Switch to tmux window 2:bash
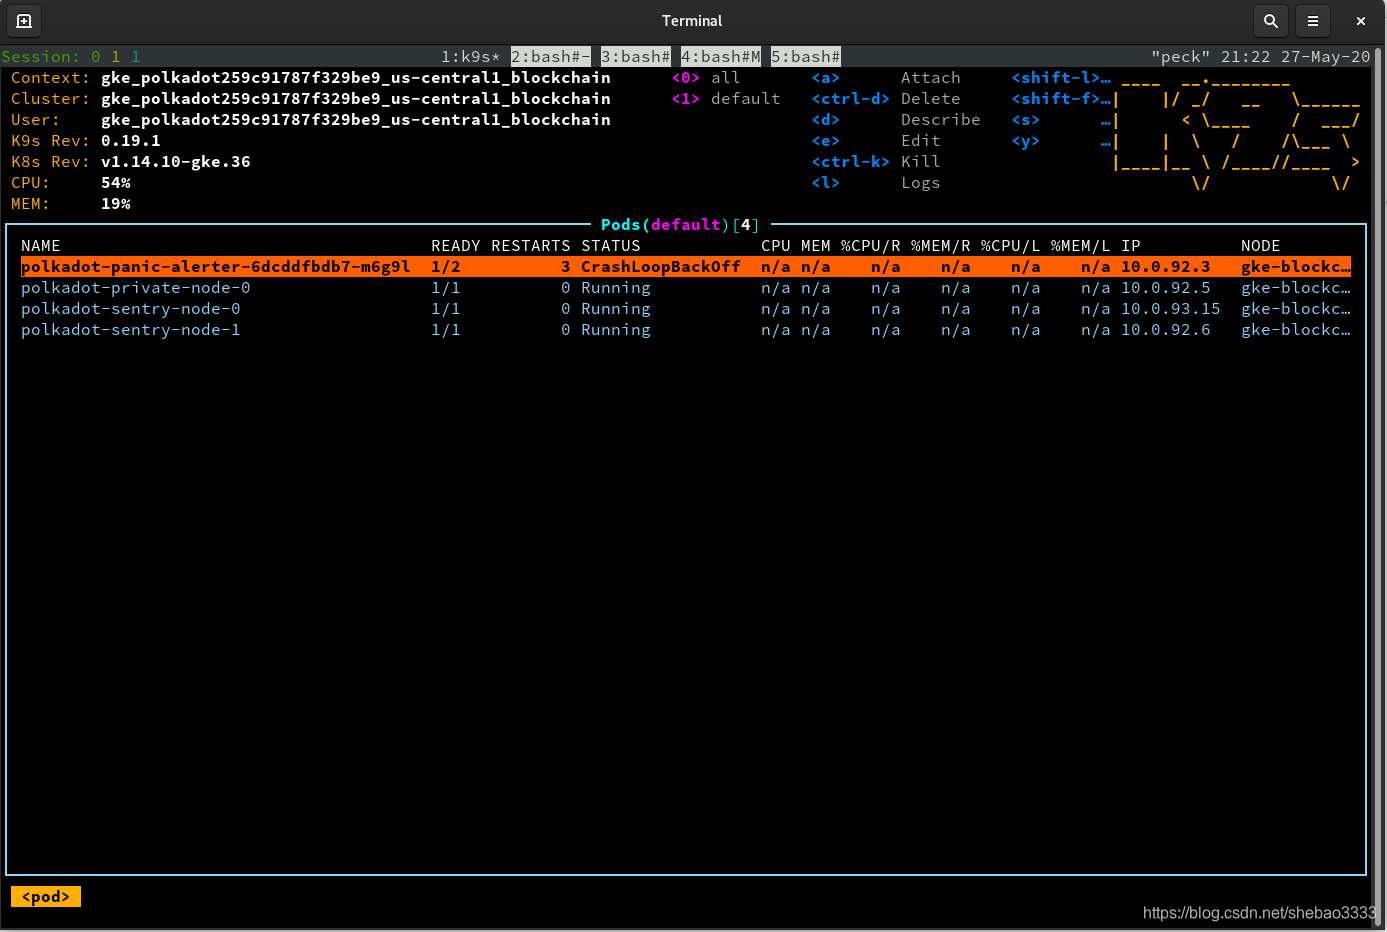The image size is (1387, 932). click(551, 57)
